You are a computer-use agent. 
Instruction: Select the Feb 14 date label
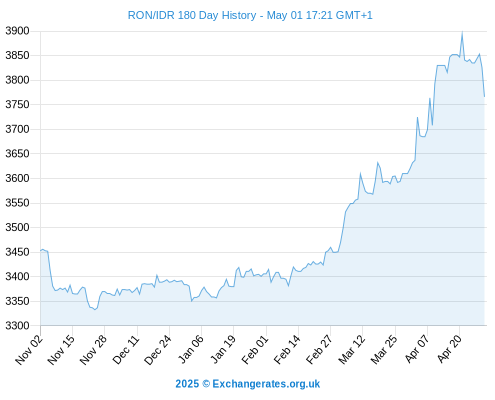287,349
